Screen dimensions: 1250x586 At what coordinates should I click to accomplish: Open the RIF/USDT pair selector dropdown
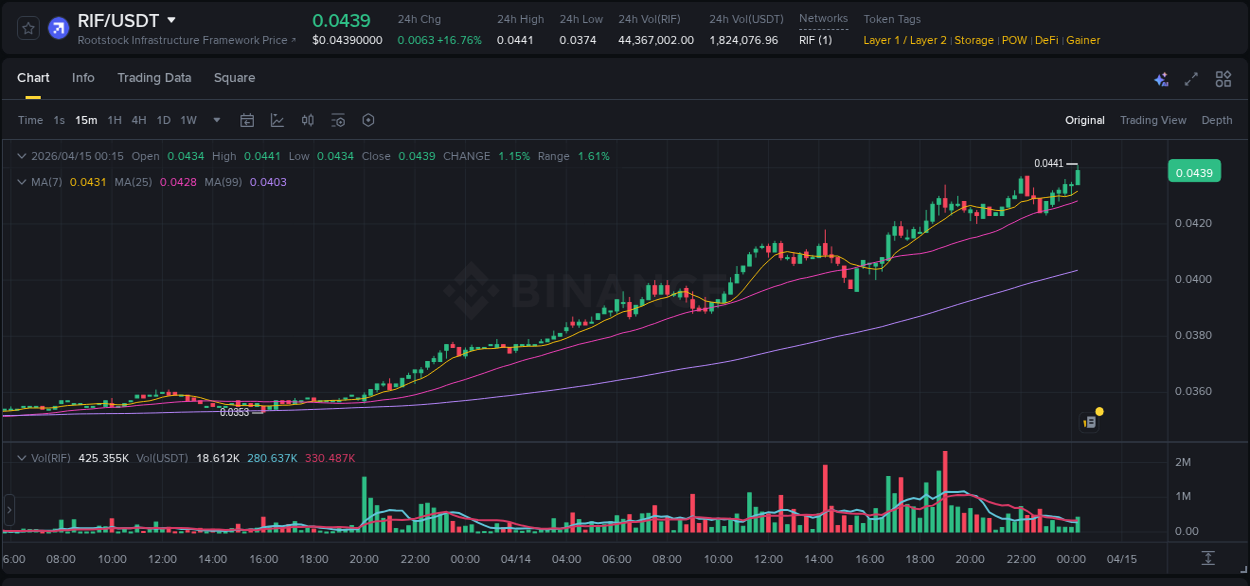(171, 20)
